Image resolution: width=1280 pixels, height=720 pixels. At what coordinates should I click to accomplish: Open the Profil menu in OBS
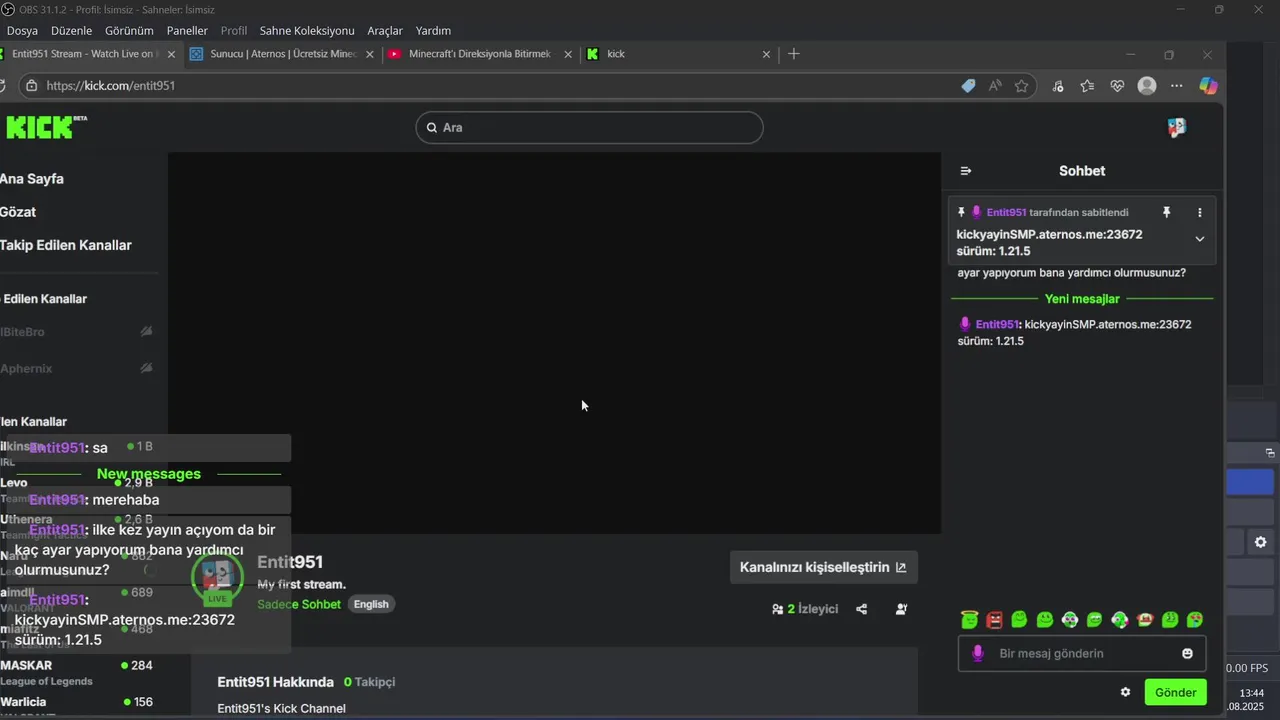(x=234, y=30)
